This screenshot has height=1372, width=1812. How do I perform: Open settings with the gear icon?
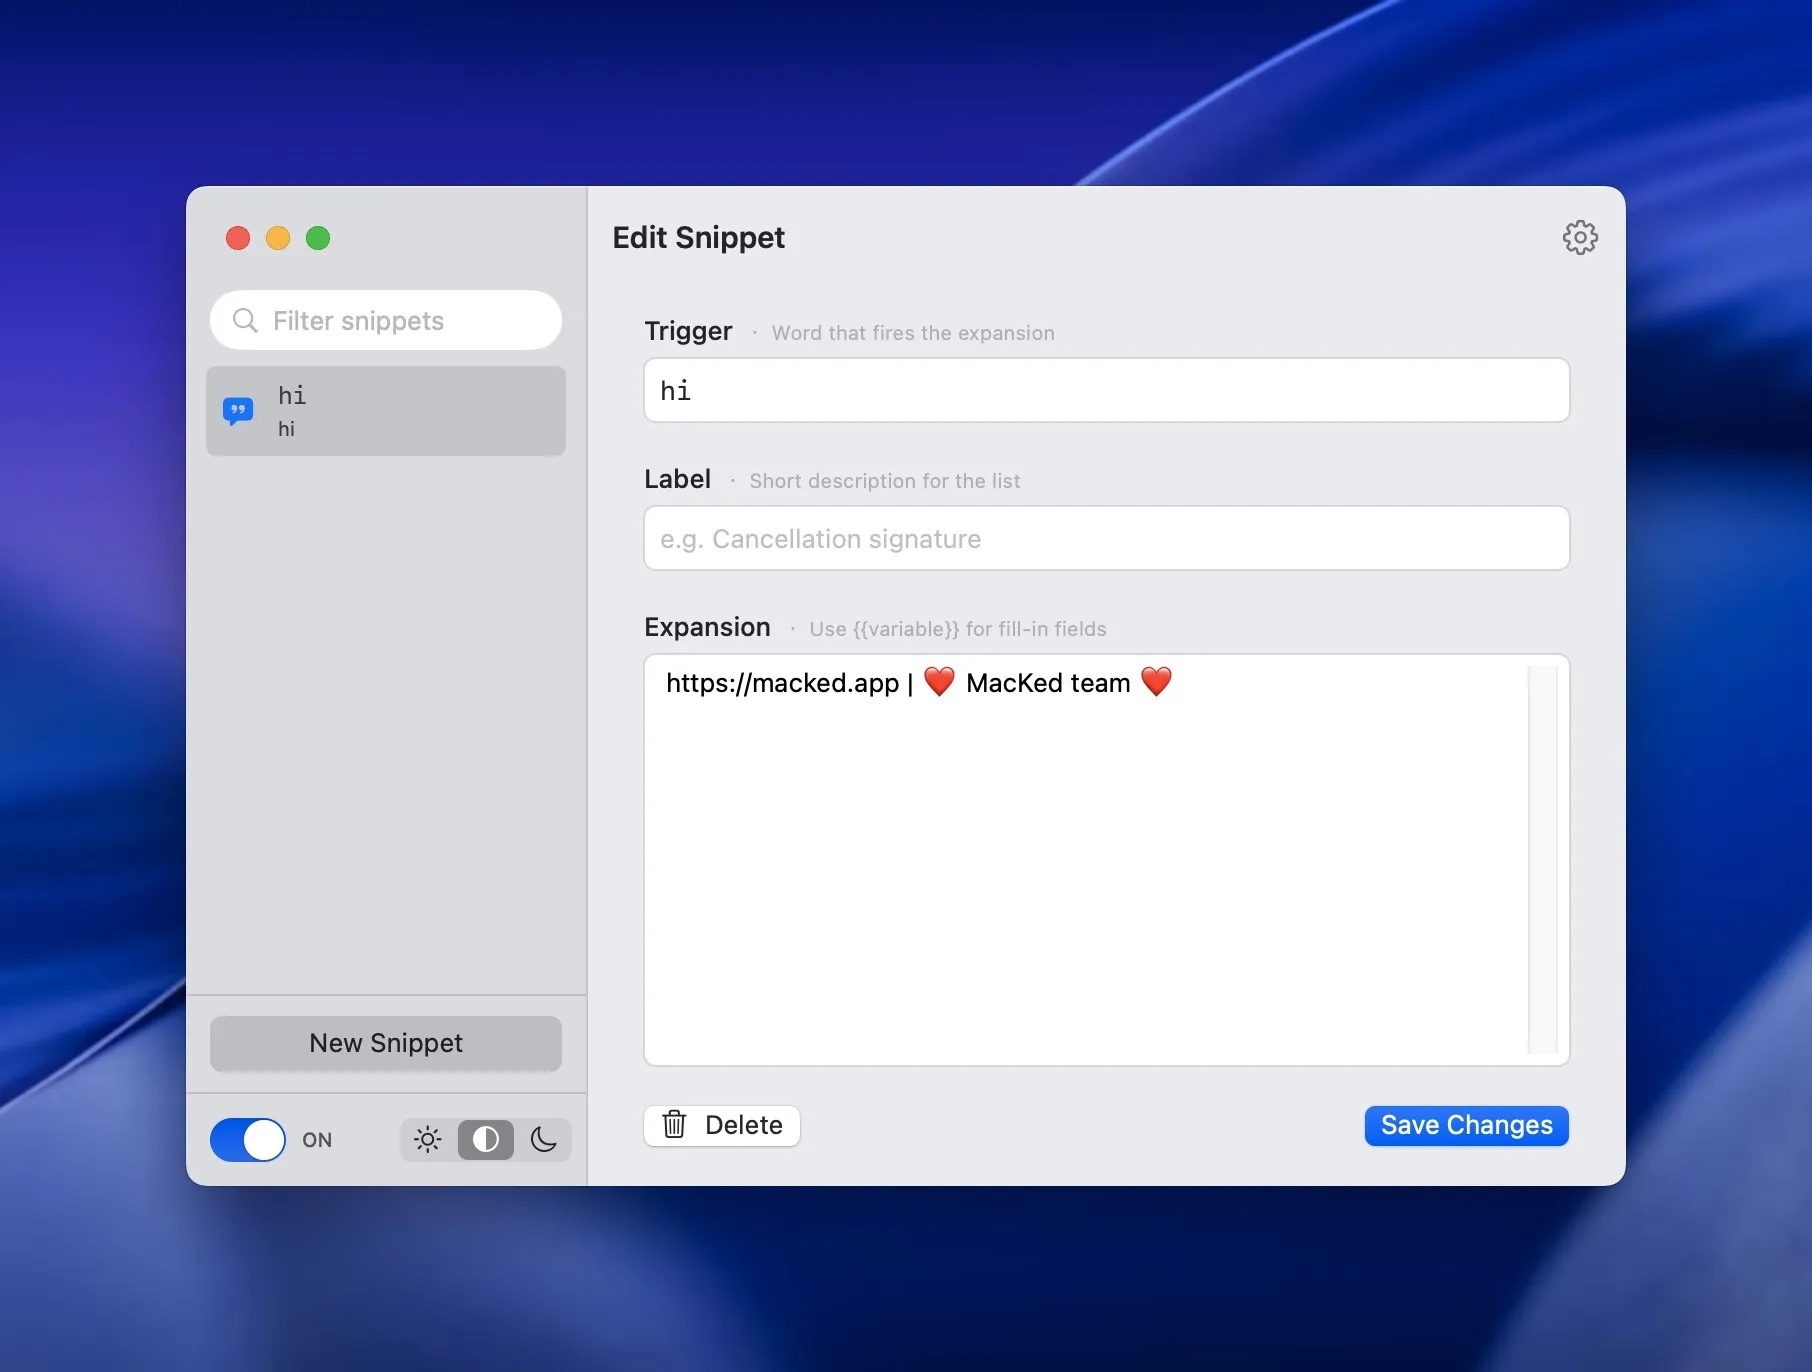[1580, 238]
